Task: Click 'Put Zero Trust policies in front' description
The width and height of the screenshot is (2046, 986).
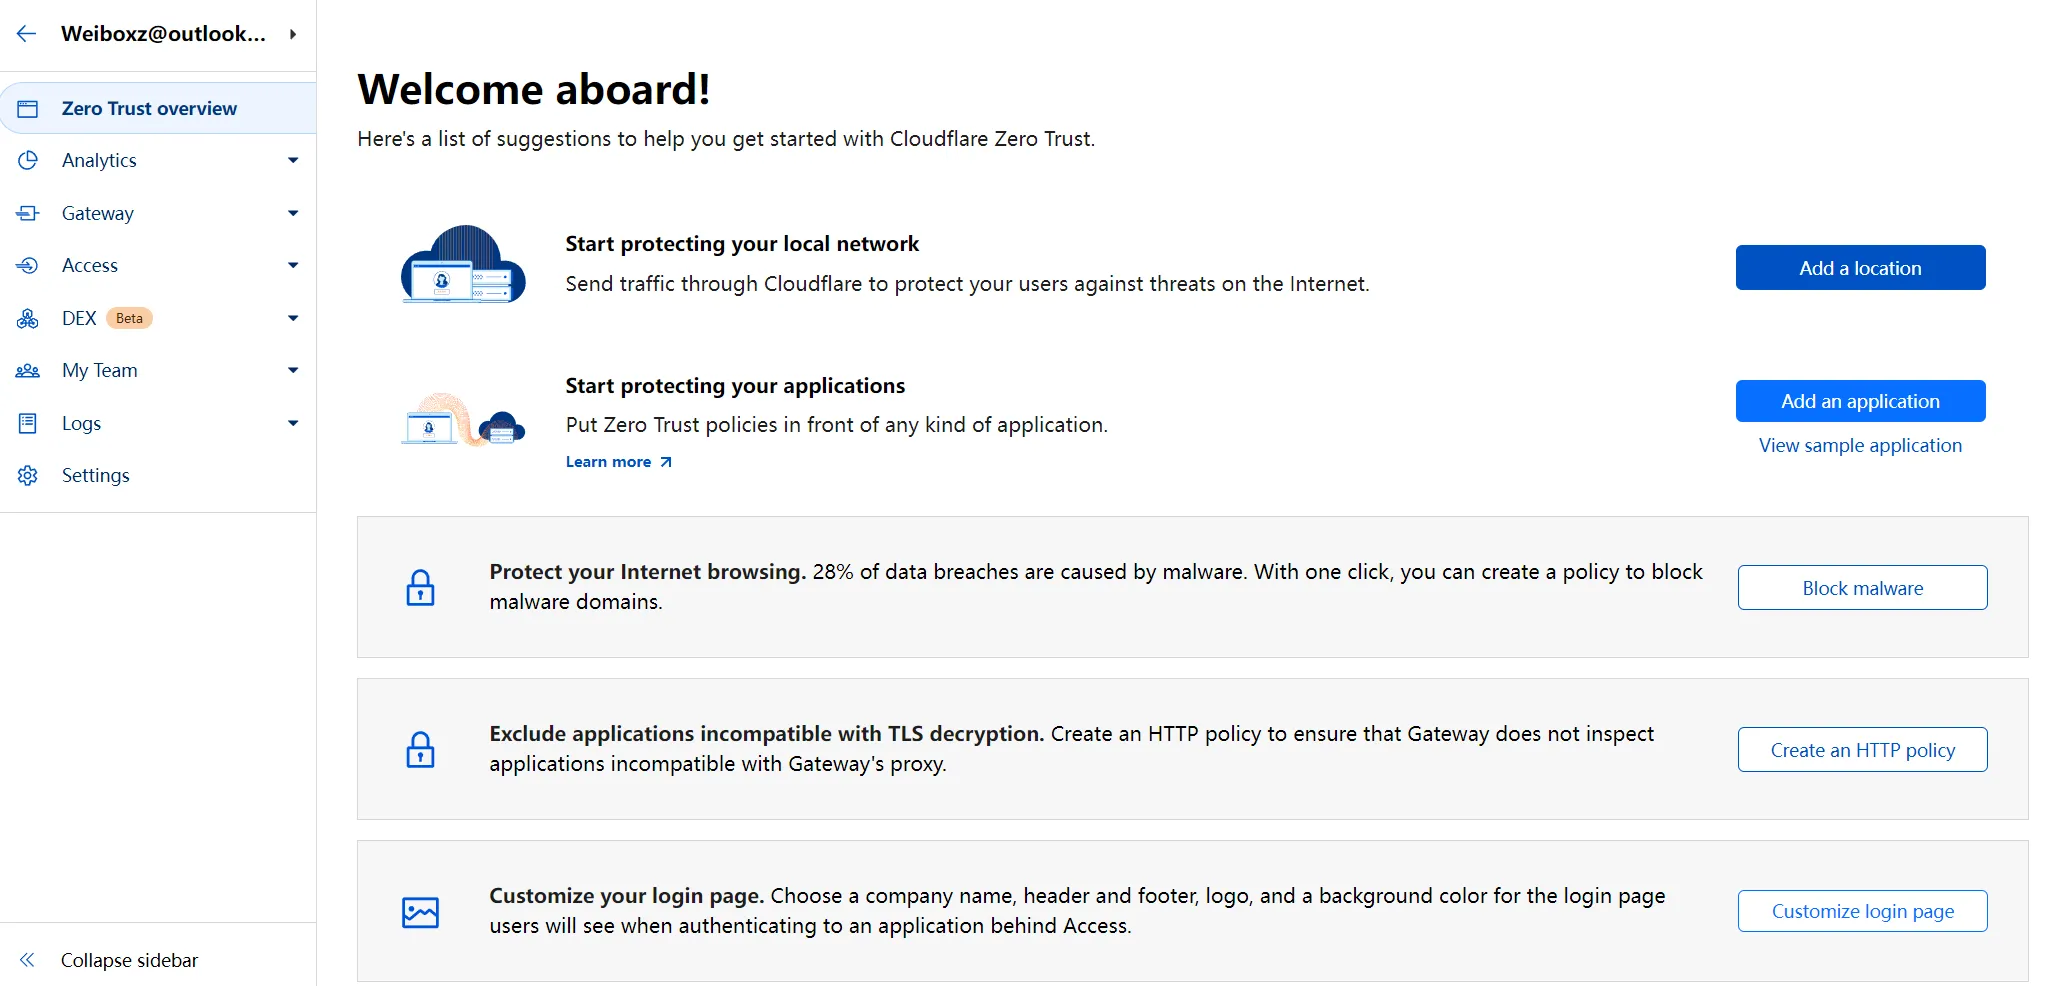Action: 836,425
